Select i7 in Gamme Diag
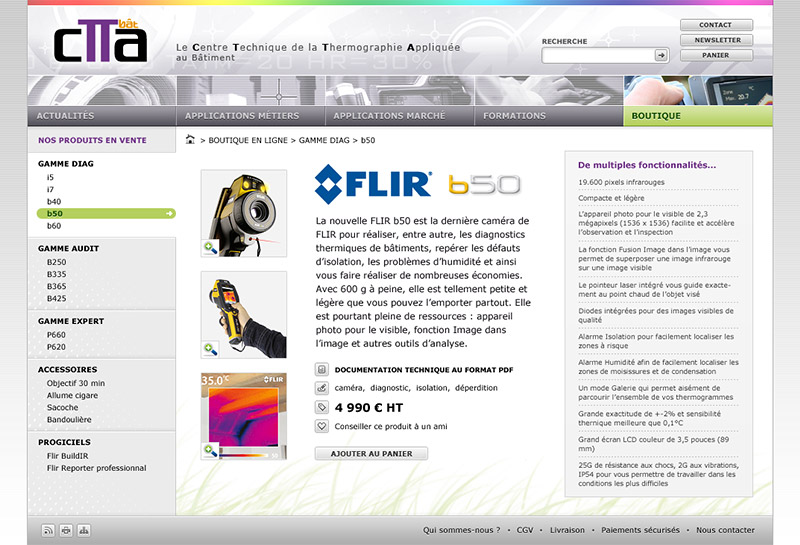800x545 pixels. click(x=50, y=189)
